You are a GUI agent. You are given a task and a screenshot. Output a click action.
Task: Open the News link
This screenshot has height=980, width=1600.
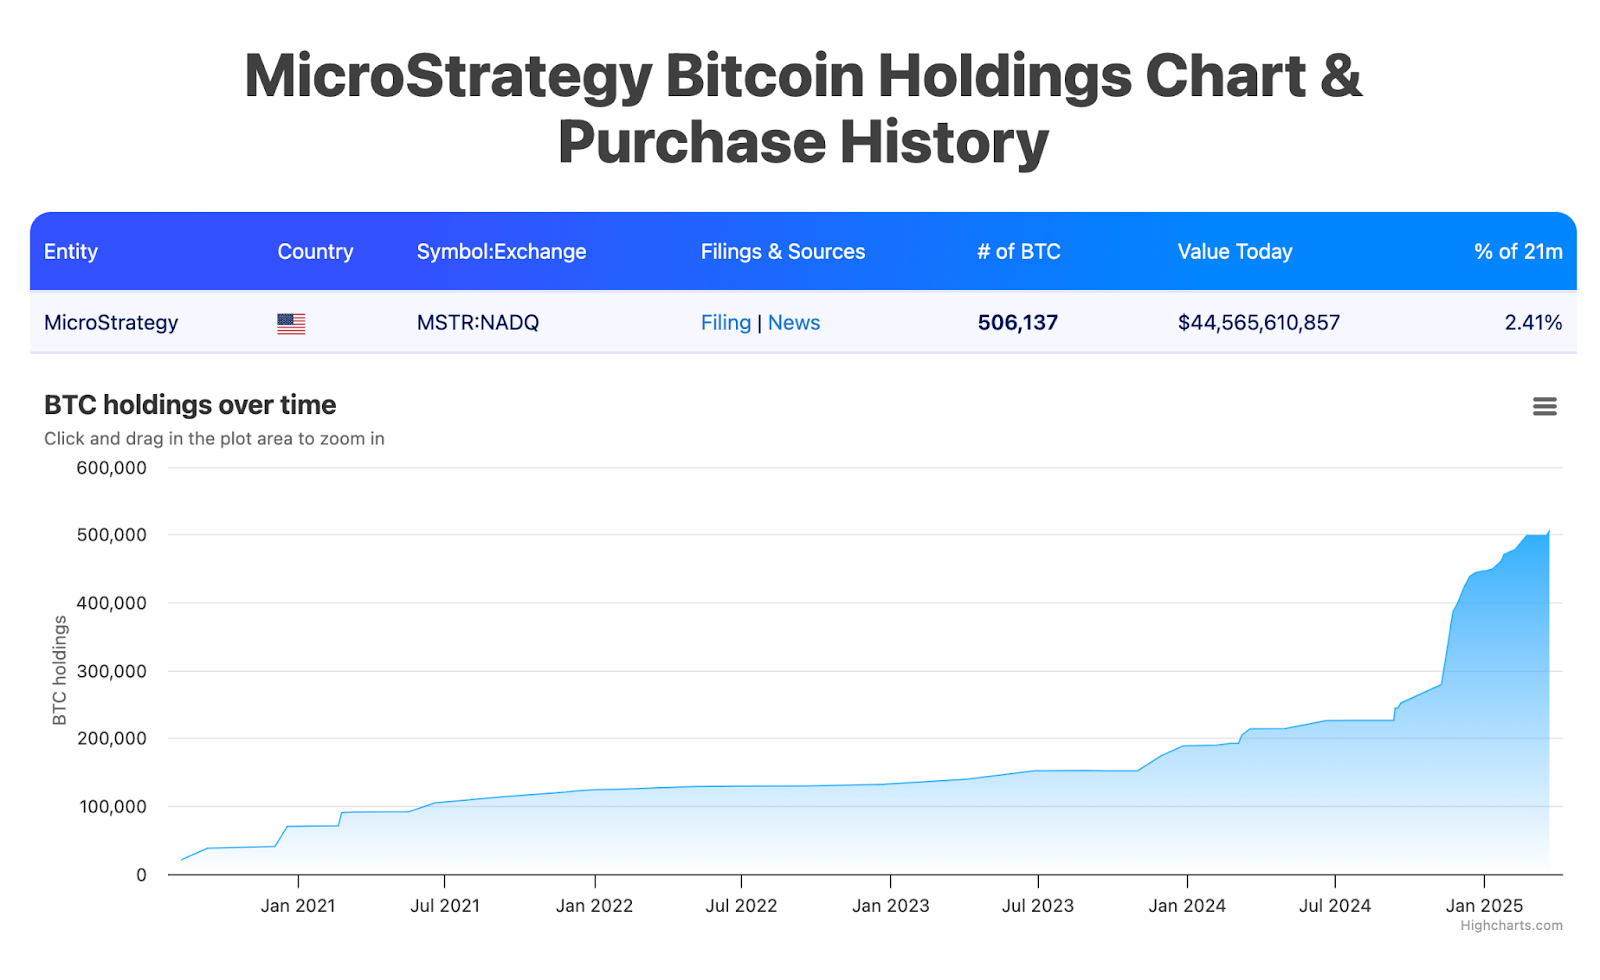(794, 323)
